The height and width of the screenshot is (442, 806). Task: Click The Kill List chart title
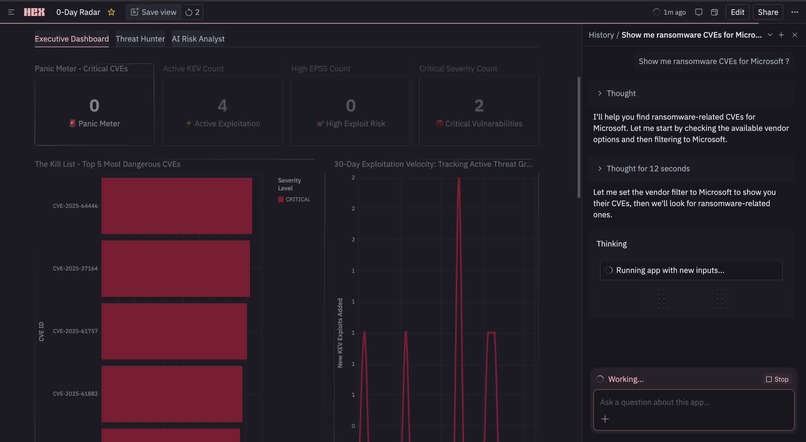point(107,164)
